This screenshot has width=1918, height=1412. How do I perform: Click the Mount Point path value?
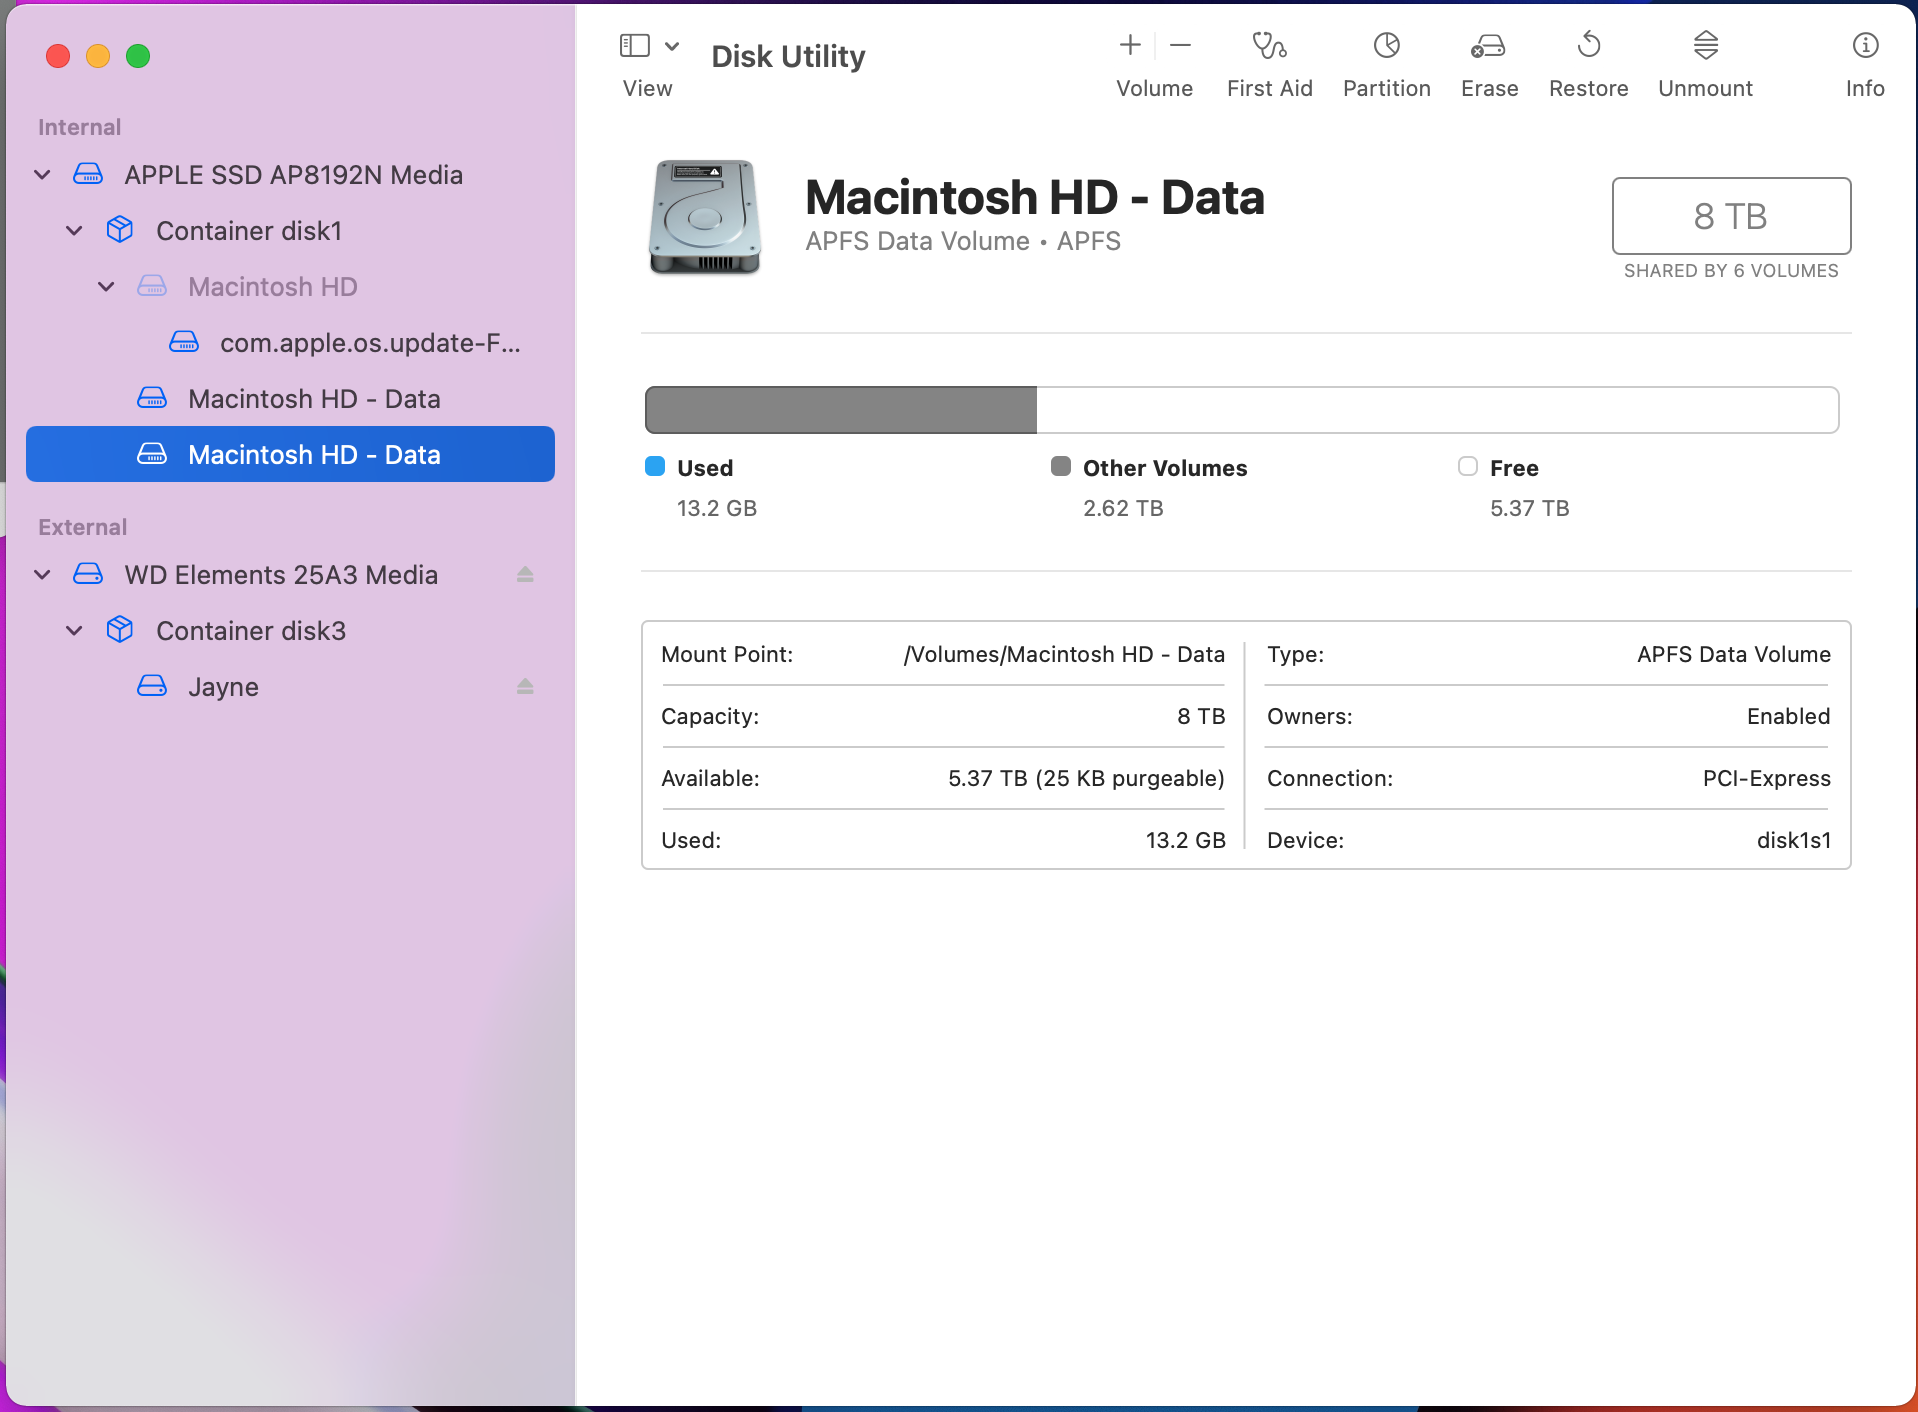(x=1064, y=654)
